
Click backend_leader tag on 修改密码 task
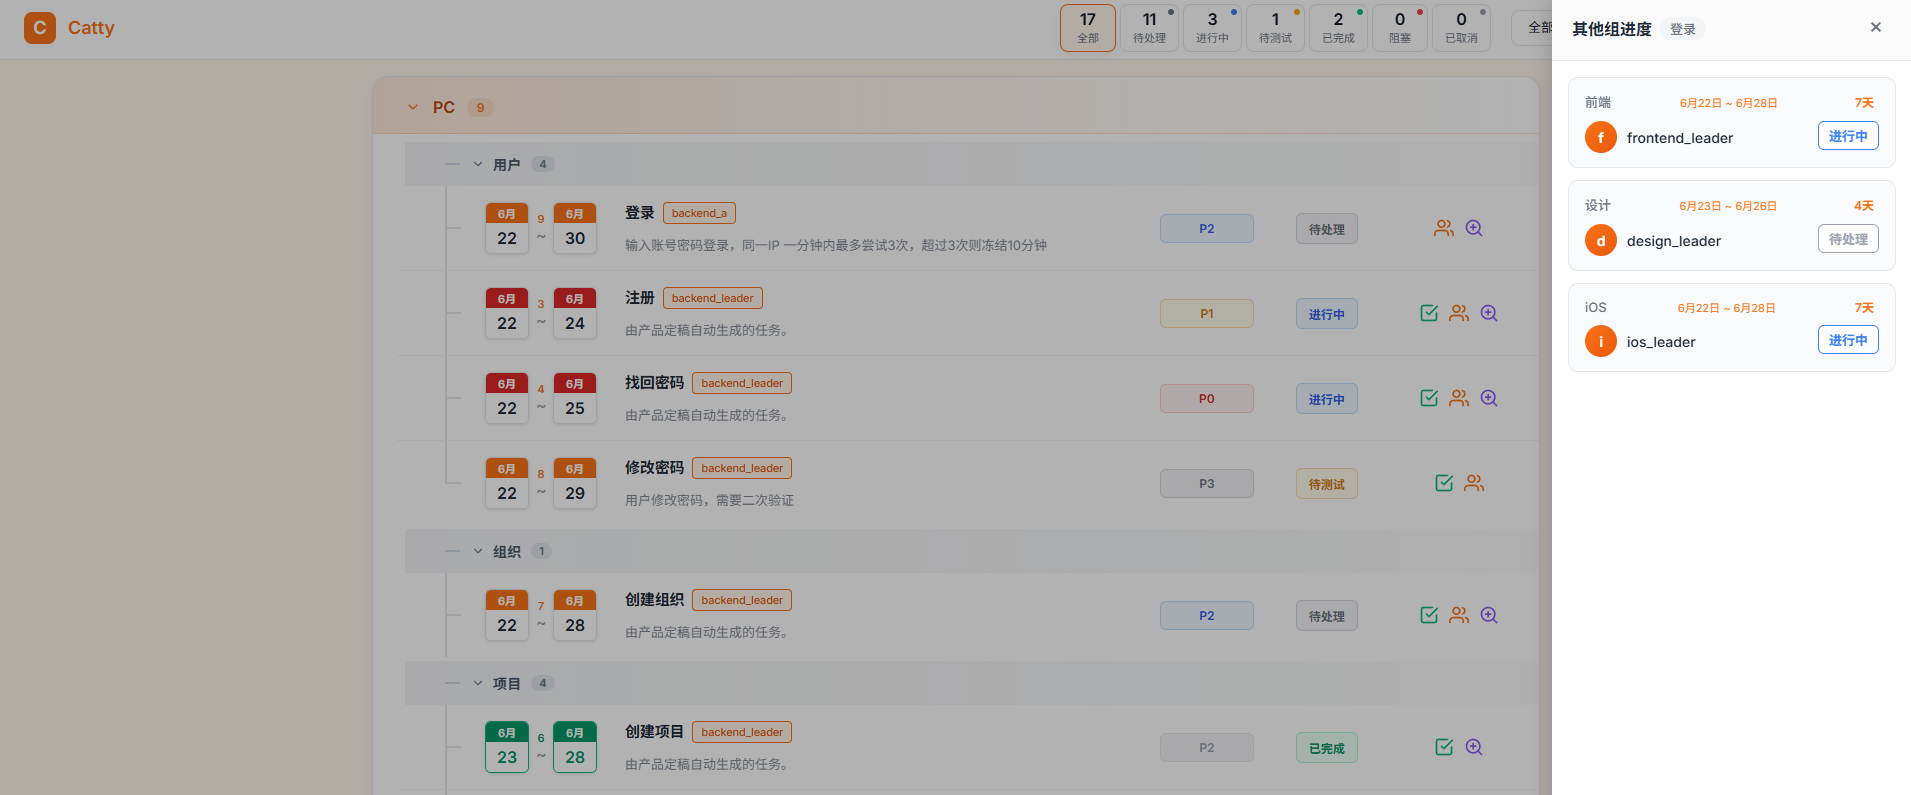(742, 468)
